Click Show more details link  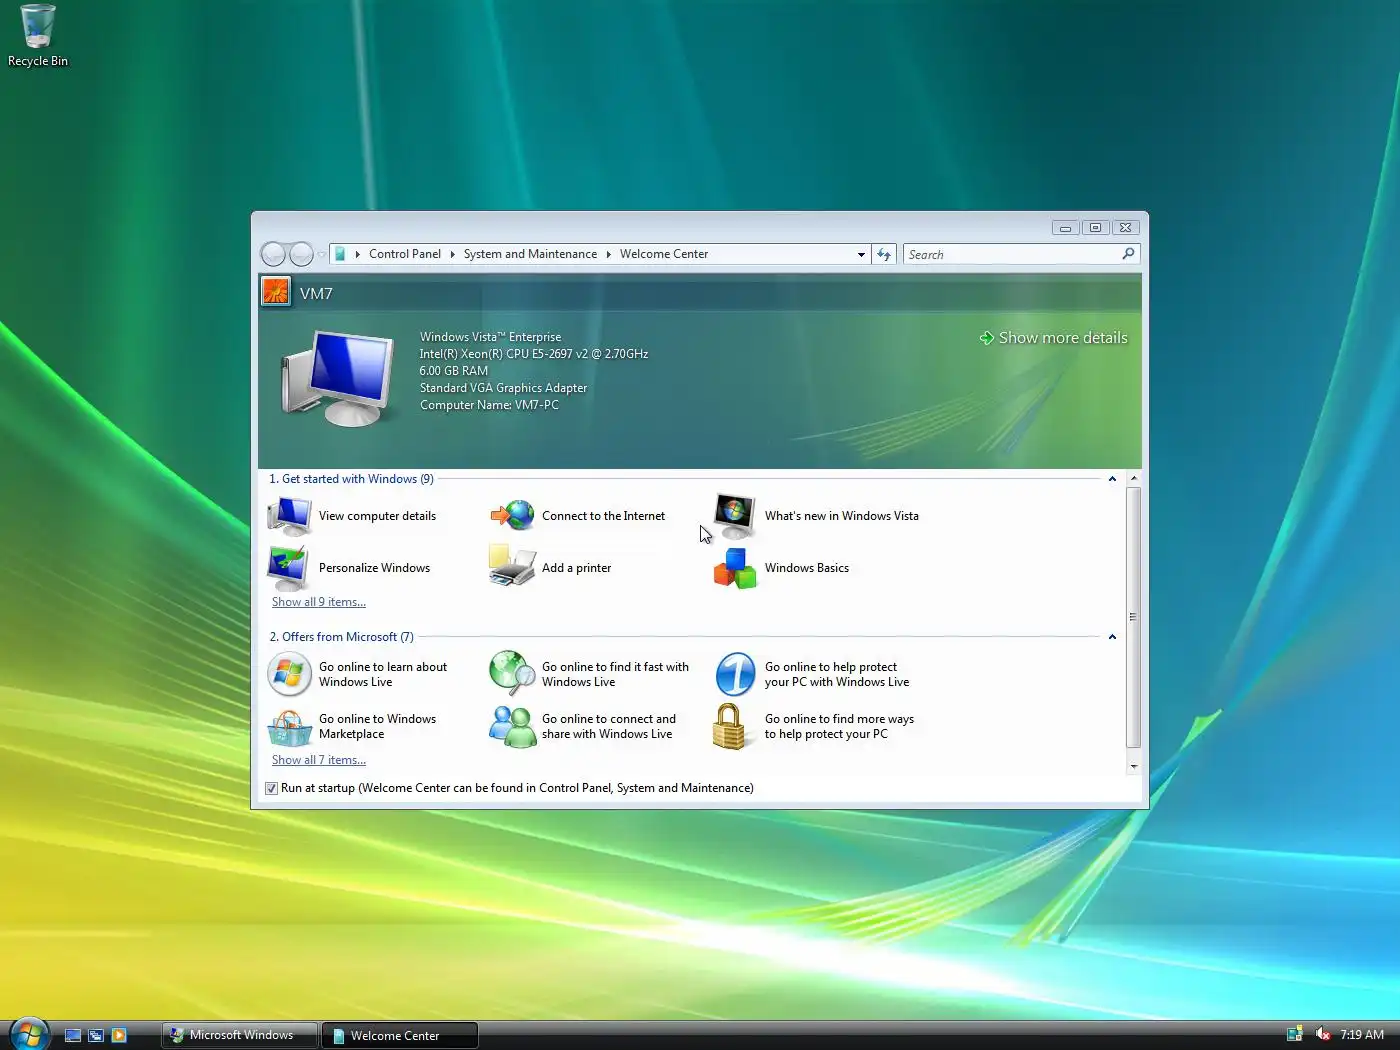point(1053,338)
